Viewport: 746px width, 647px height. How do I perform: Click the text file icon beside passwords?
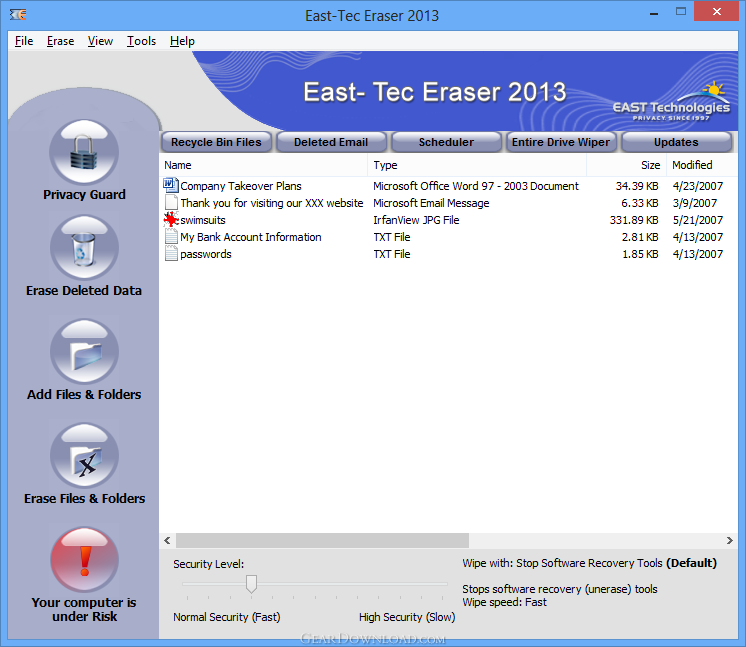pos(171,254)
